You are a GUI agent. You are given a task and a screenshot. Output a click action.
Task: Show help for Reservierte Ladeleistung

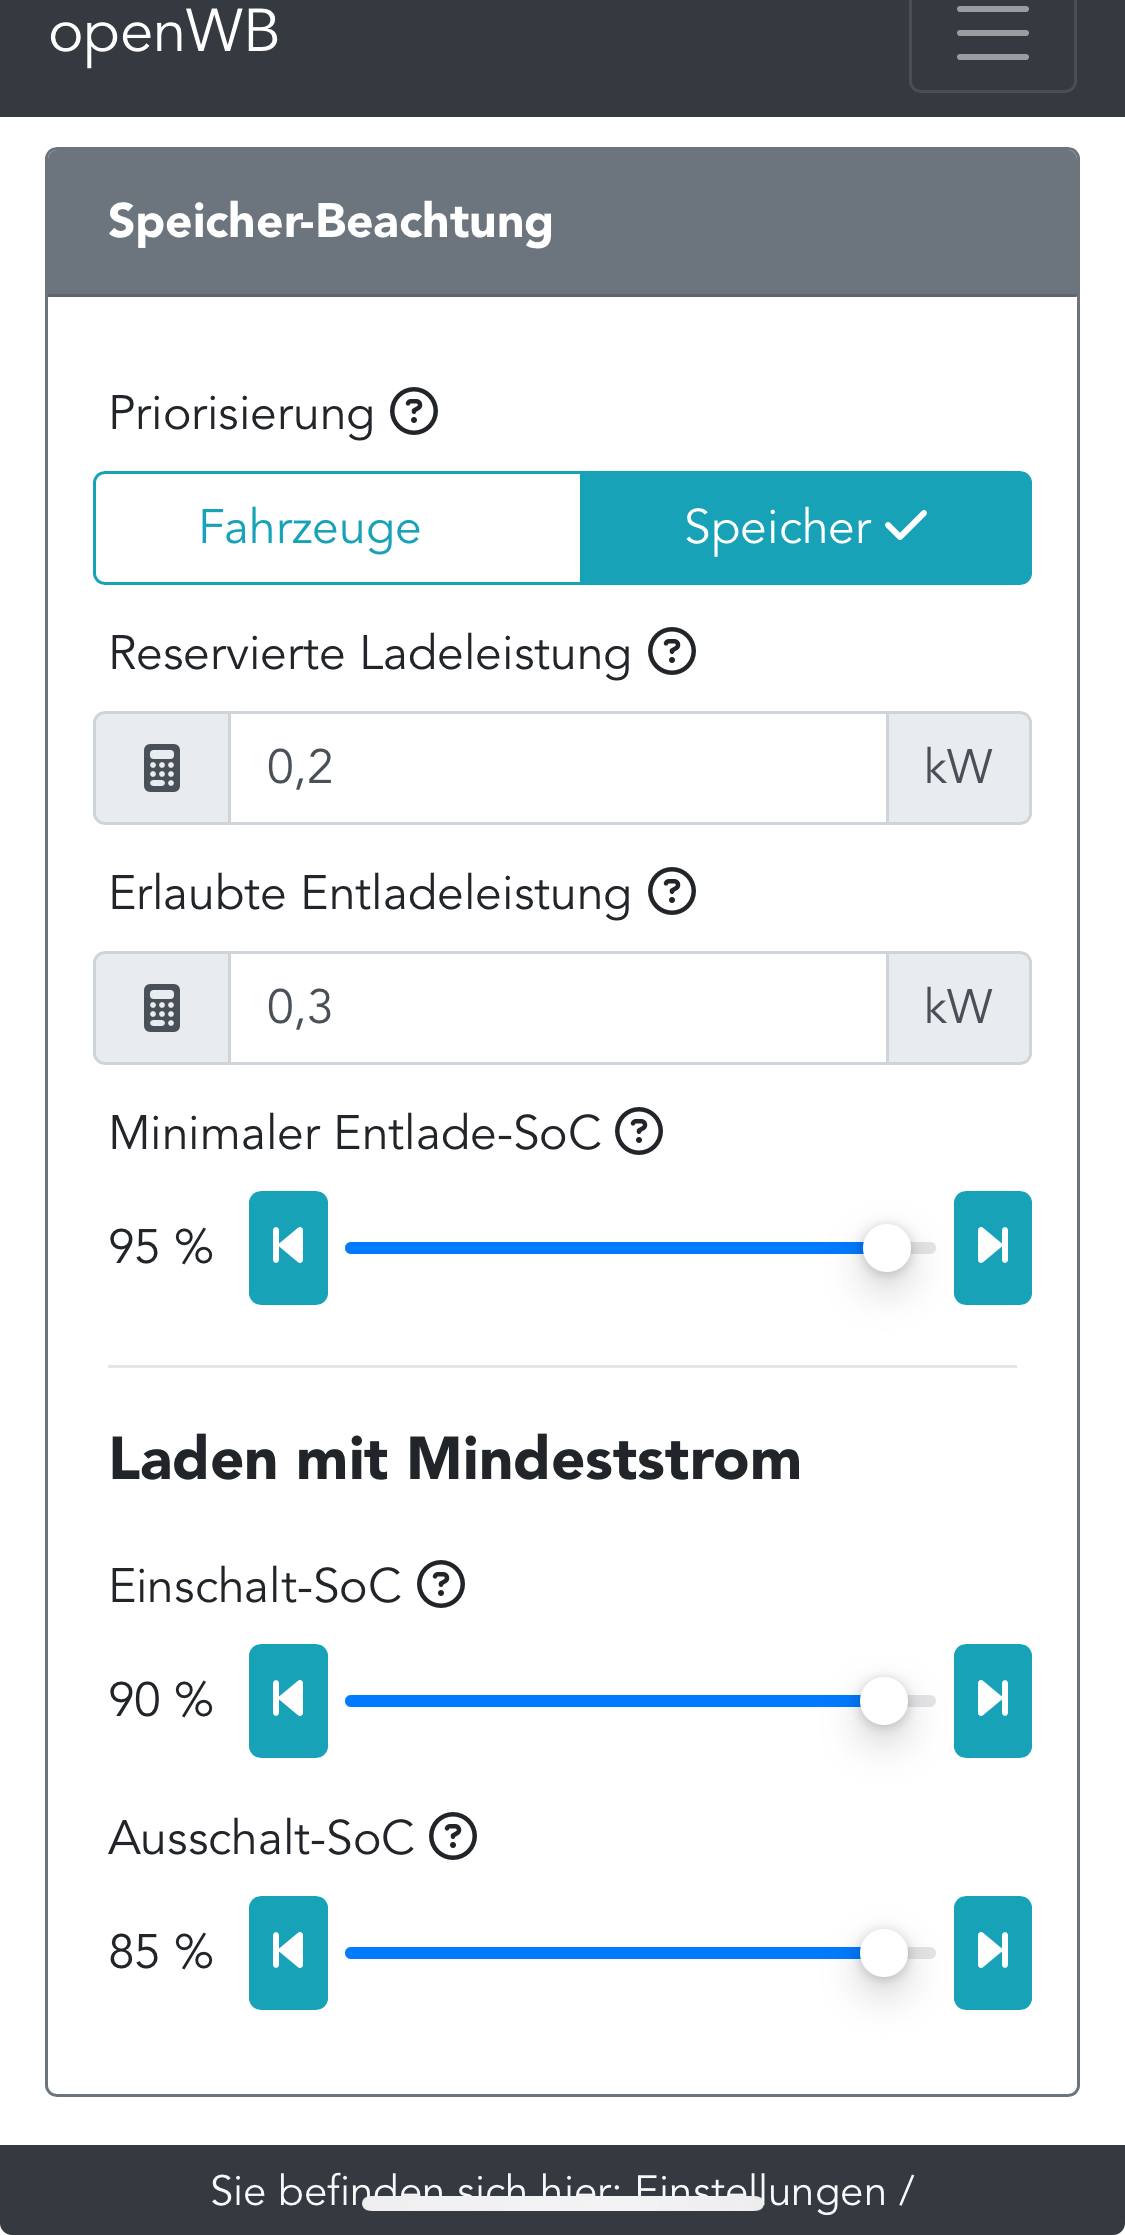(x=672, y=652)
